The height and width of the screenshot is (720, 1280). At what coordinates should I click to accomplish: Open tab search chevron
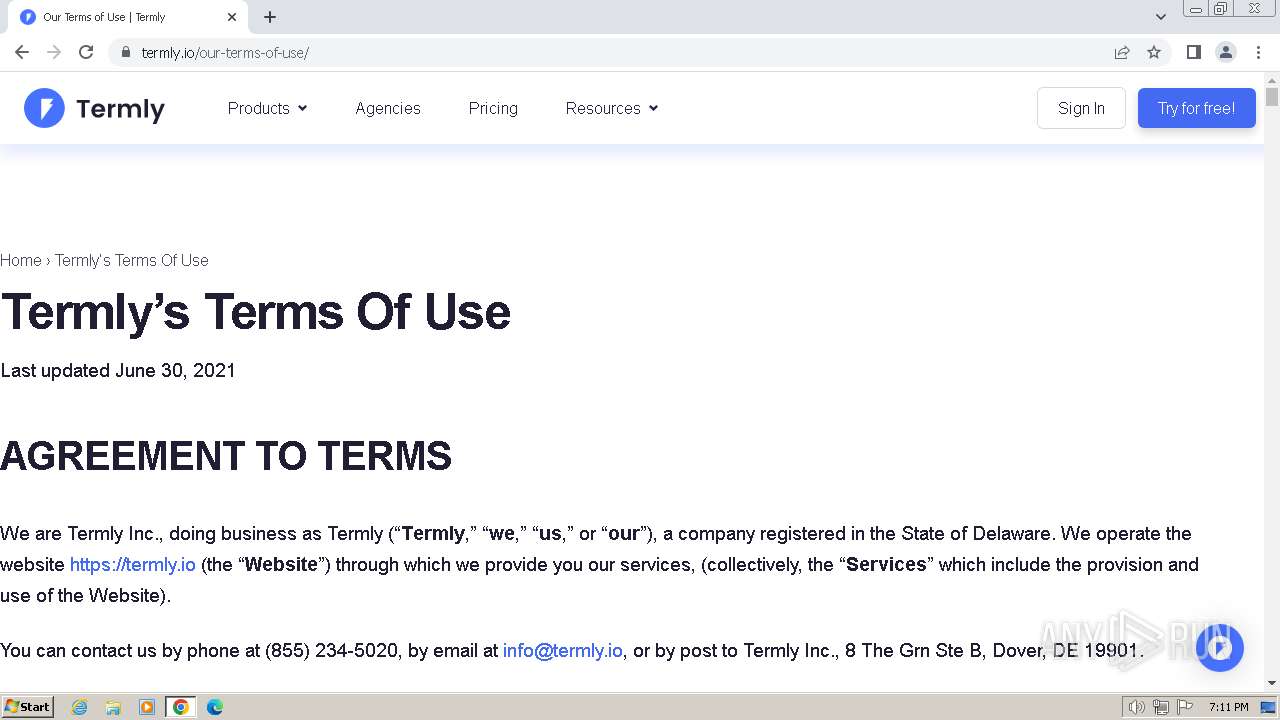(1161, 17)
